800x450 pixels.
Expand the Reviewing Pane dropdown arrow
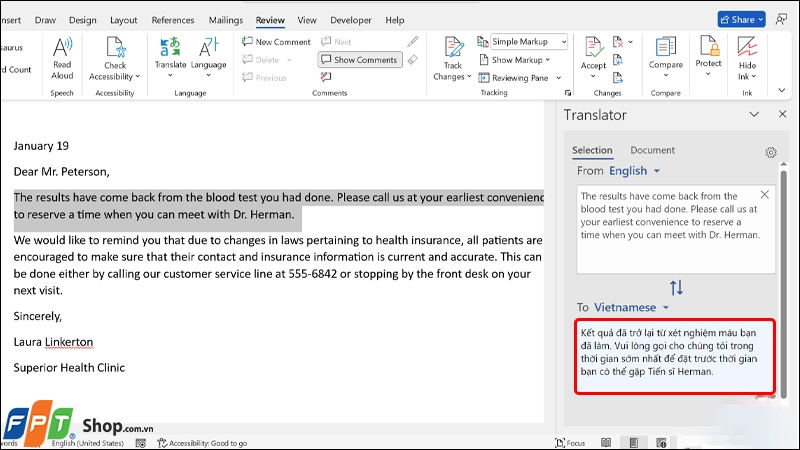(559, 78)
